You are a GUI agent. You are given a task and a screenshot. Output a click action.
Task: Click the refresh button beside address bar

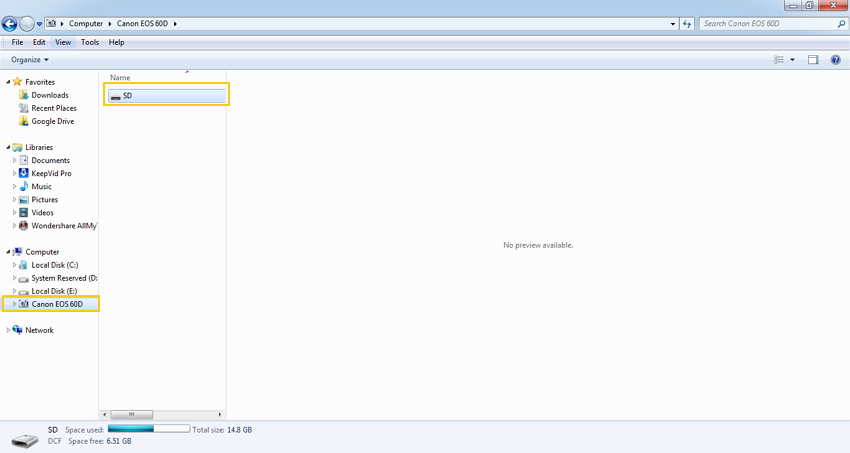[687, 23]
